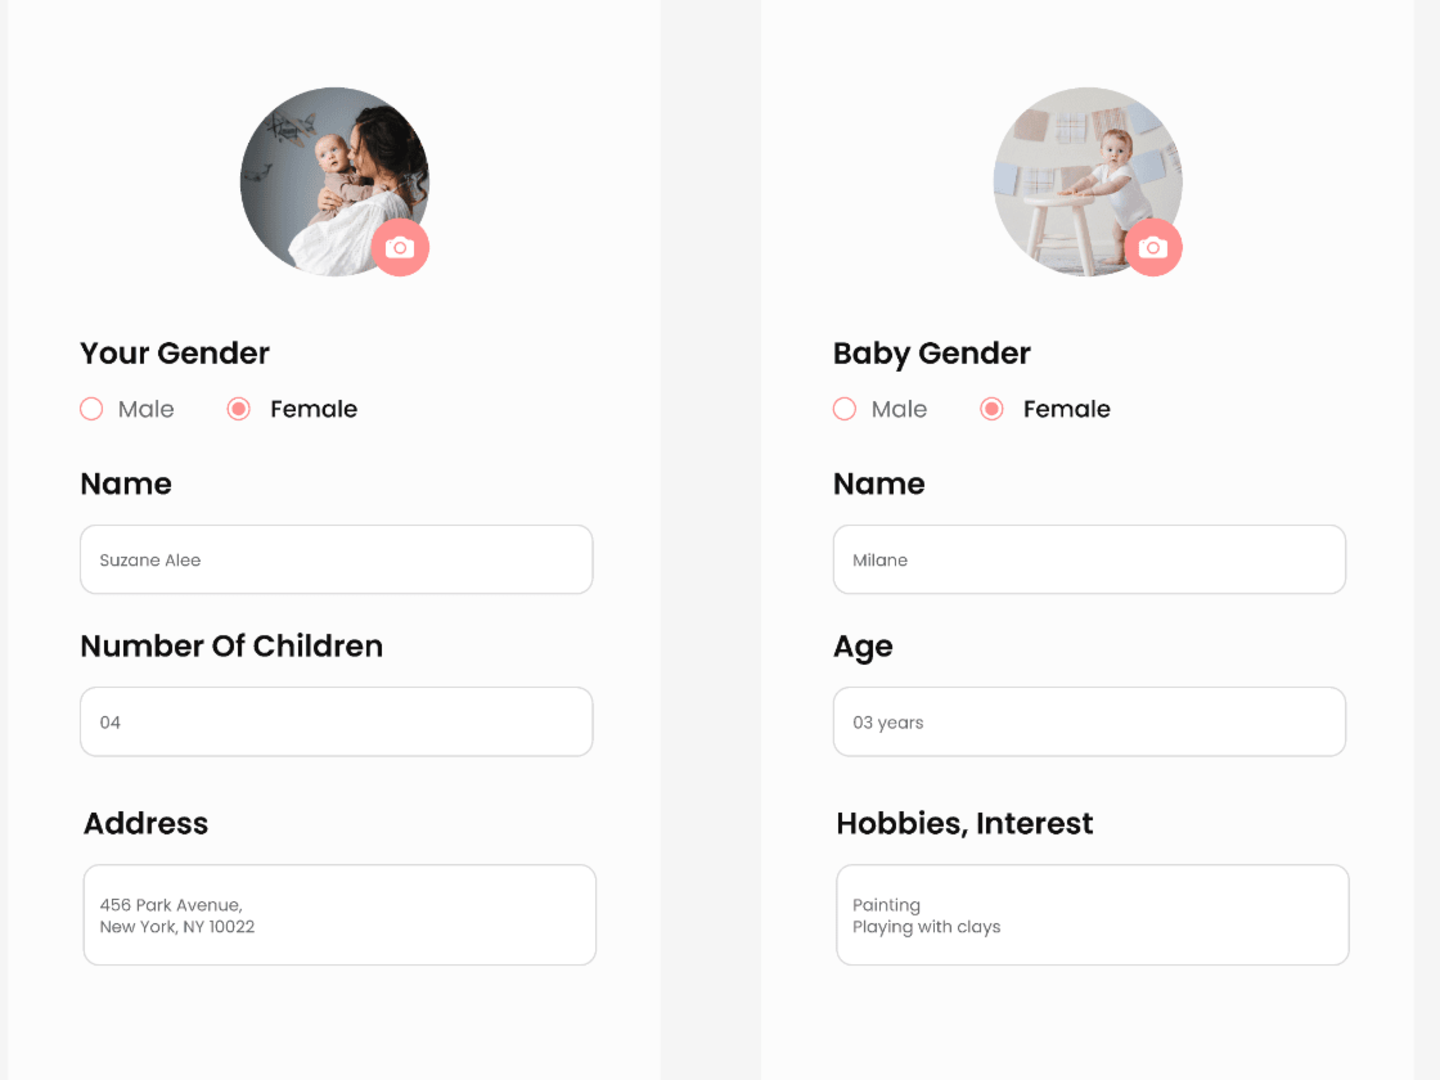Viewport: 1440px width, 1080px height.
Task: Click the Your Gender heading
Action: pyautogui.click(x=175, y=353)
